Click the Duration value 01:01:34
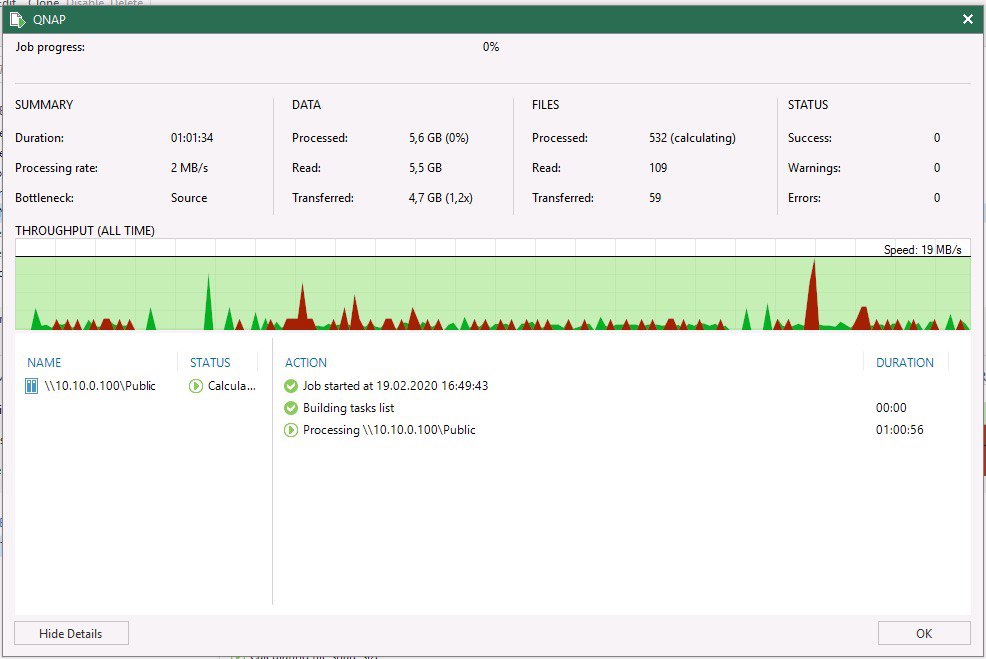 192,138
